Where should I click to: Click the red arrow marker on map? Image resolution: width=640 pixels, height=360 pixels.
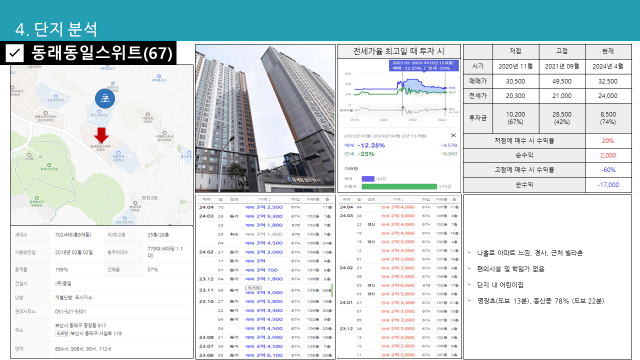[x=101, y=135]
